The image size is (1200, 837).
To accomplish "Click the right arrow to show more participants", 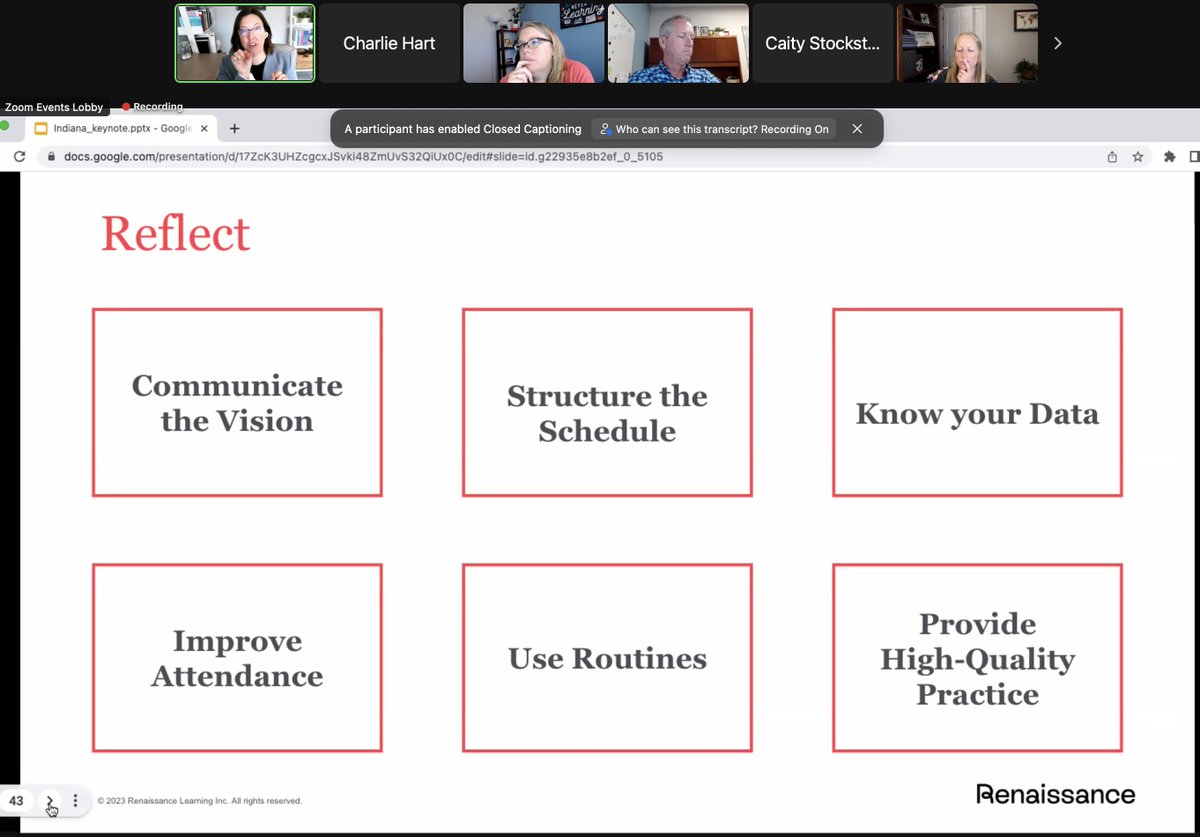I will [x=1057, y=43].
